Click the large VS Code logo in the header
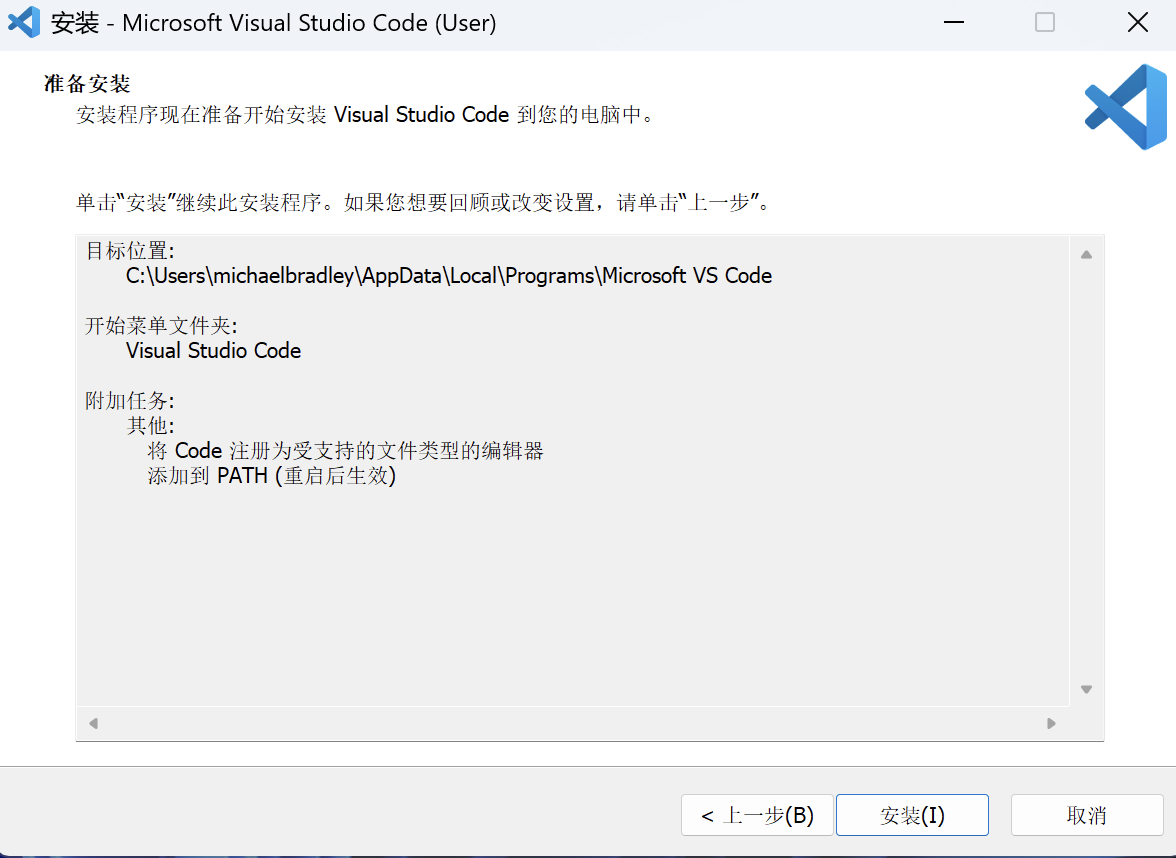 click(1125, 106)
